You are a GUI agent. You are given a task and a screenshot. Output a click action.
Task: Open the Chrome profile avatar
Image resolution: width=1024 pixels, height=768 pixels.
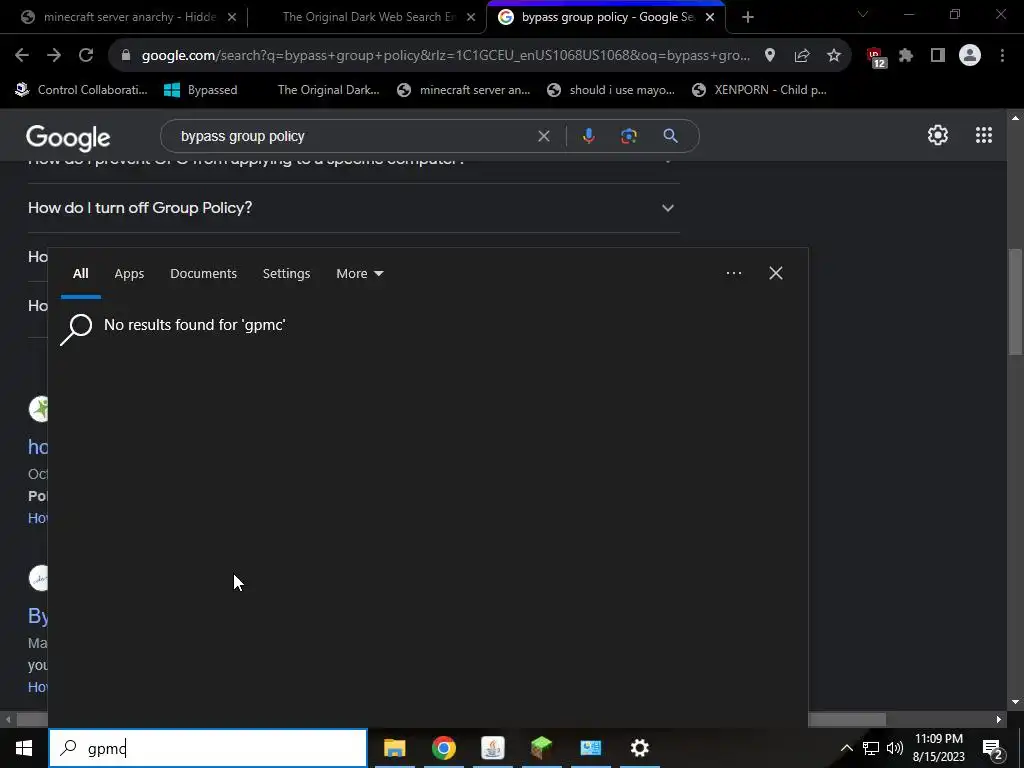tap(970, 56)
